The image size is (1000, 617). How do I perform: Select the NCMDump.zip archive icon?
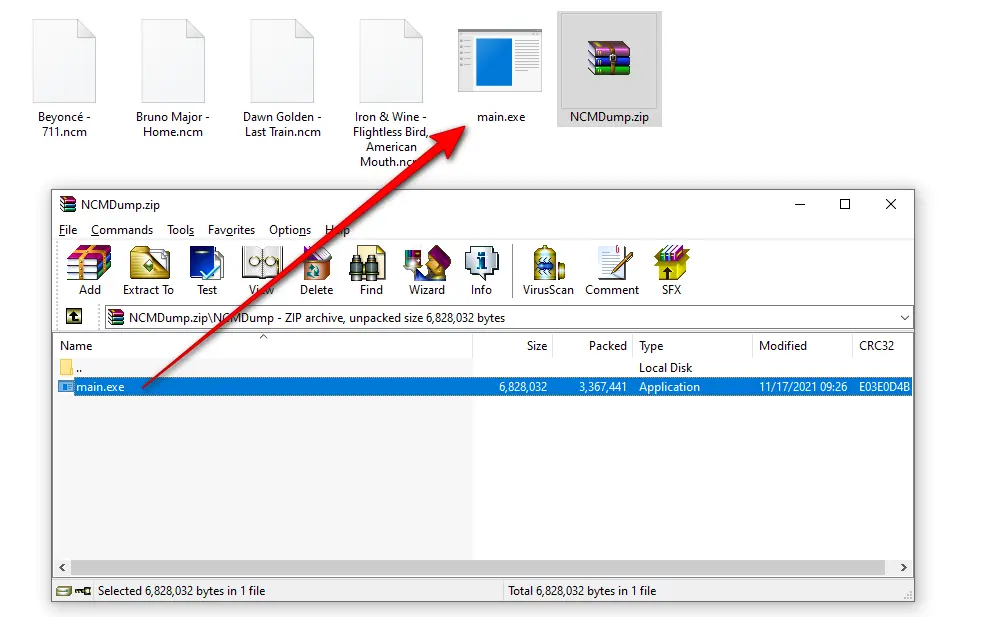609,69
